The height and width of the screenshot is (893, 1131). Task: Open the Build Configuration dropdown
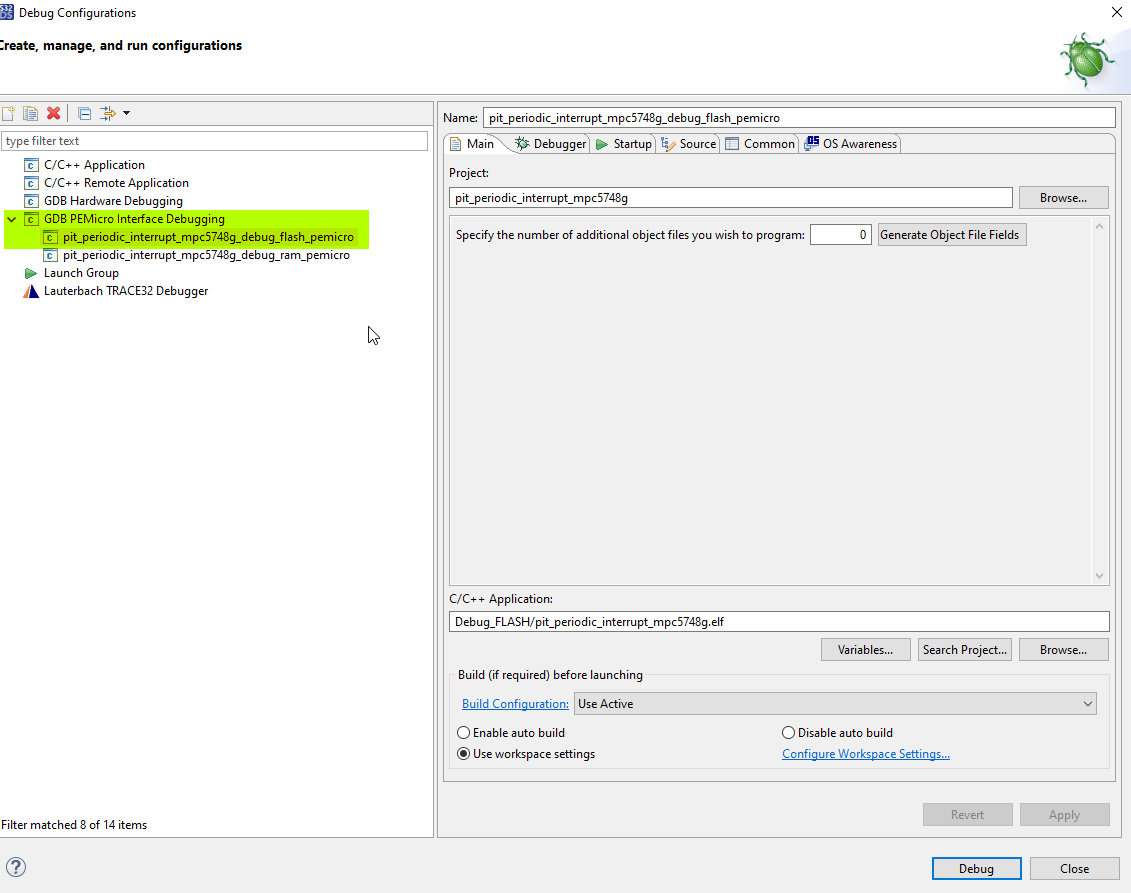(x=1088, y=703)
